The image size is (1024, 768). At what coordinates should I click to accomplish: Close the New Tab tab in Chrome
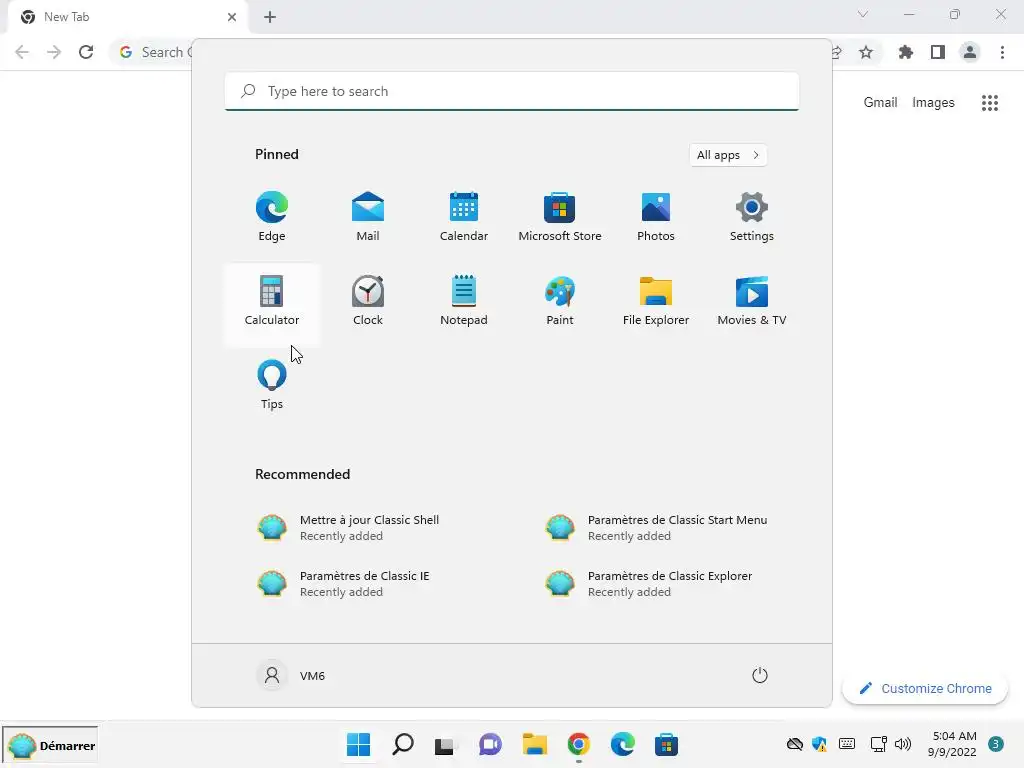click(232, 17)
